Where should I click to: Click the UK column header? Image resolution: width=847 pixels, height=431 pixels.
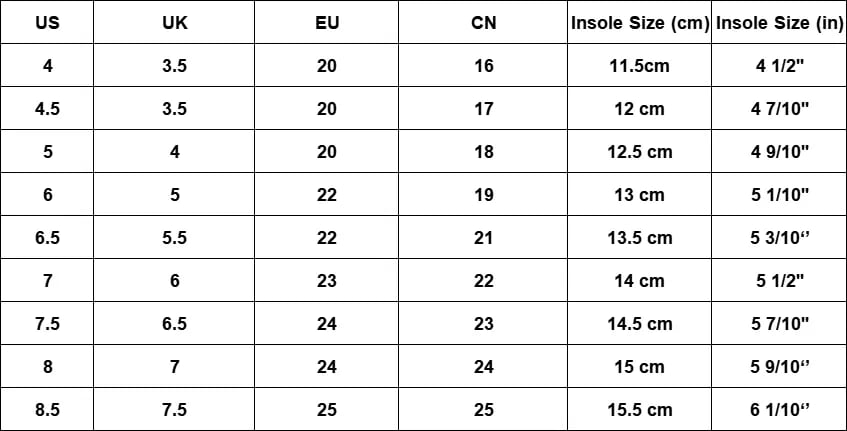pyautogui.click(x=174, y=23)
